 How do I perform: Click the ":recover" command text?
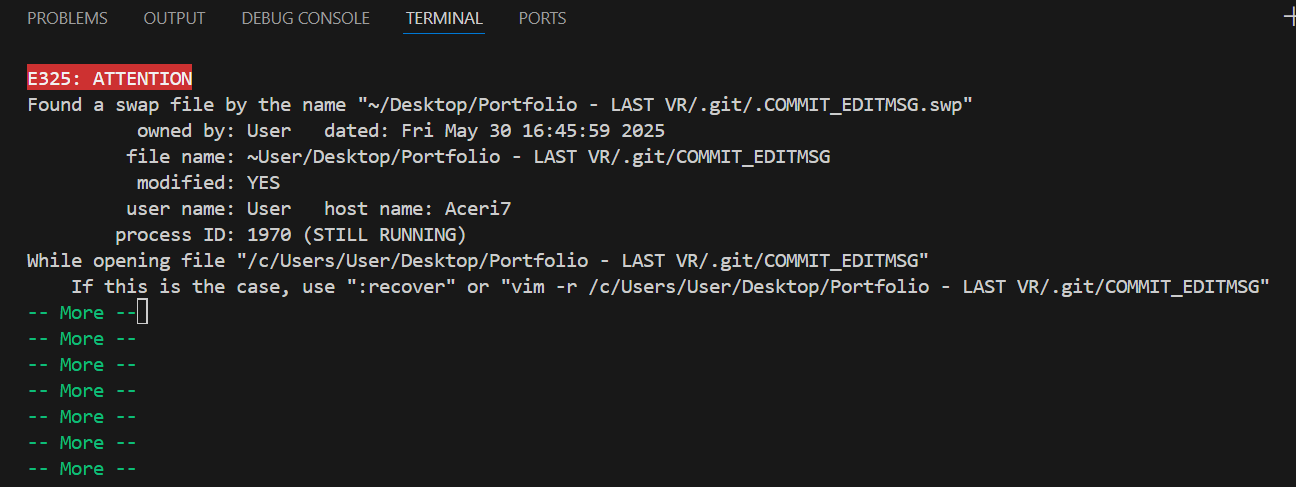click(421, 287)
